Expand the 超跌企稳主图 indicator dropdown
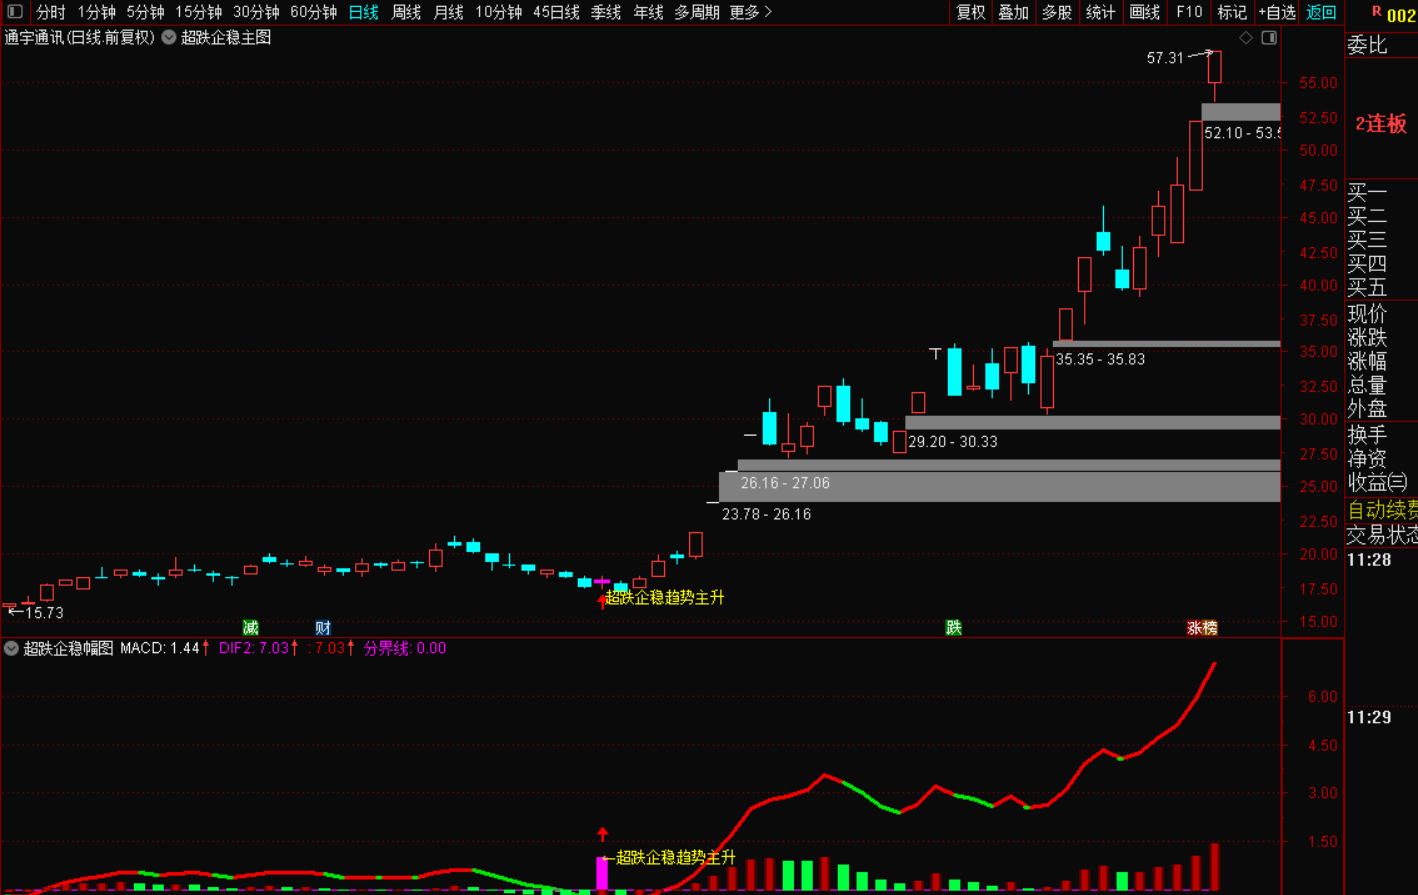The image size is (1418, 895). (169, 38)
